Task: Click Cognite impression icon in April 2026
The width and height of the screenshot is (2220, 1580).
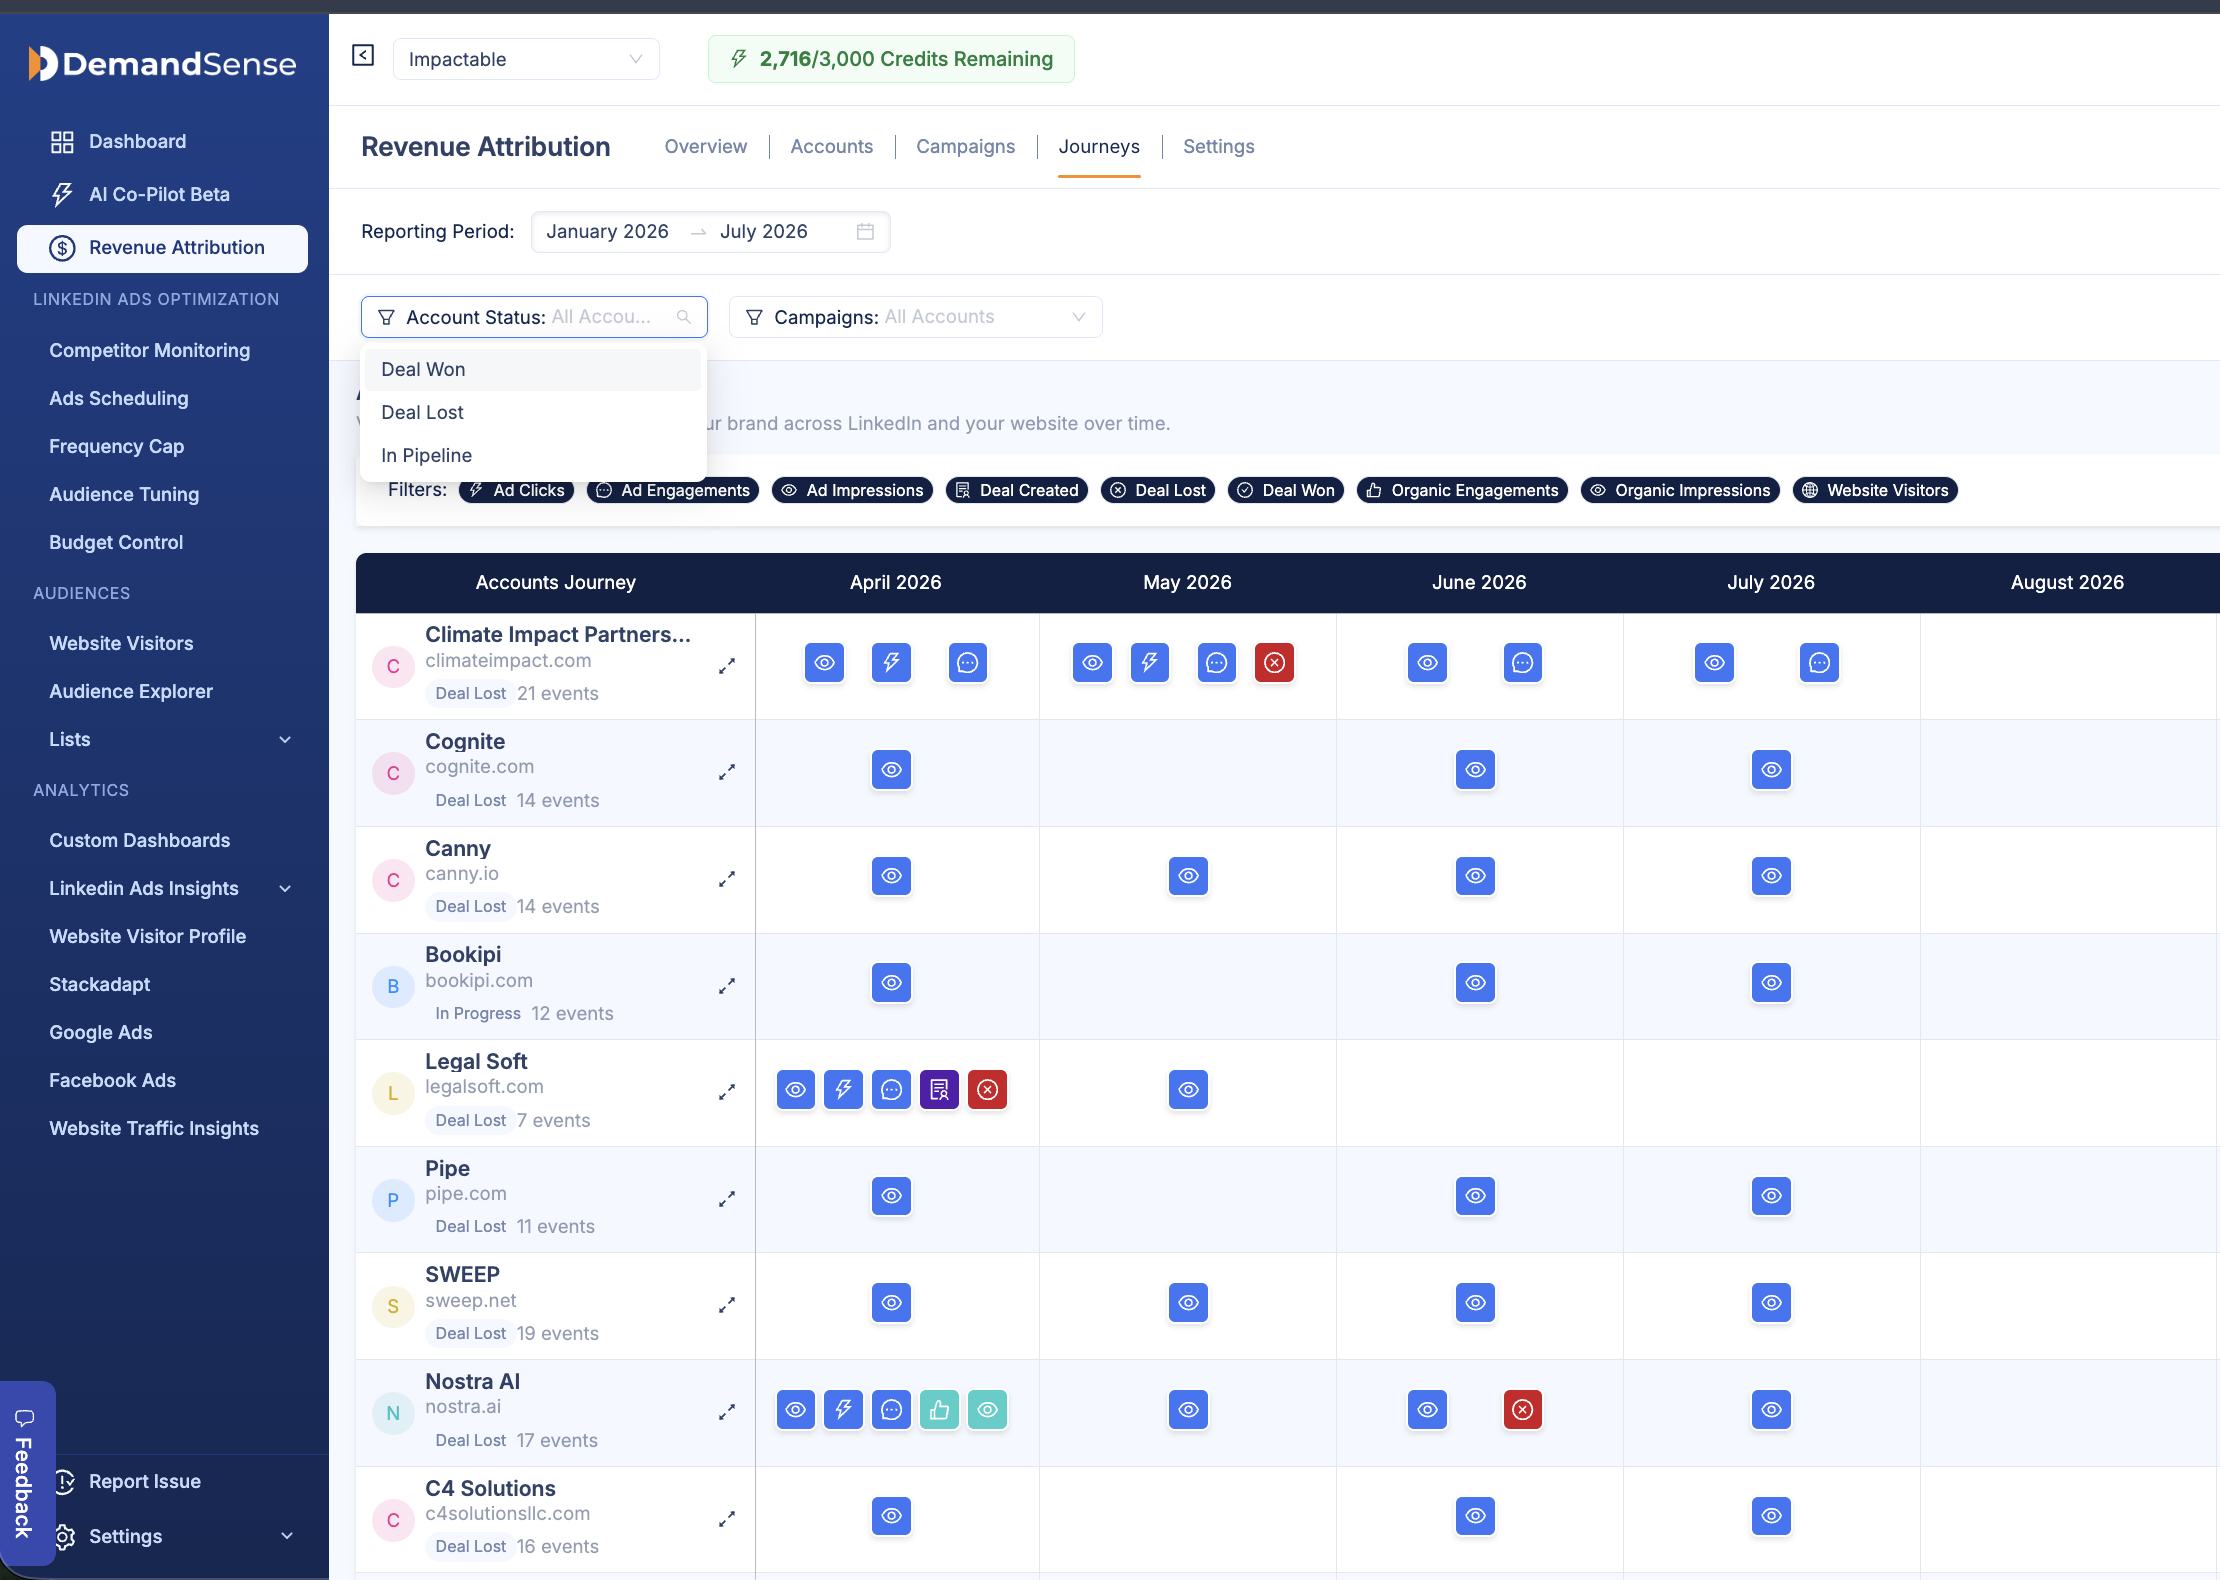Action: coord(891,770)
